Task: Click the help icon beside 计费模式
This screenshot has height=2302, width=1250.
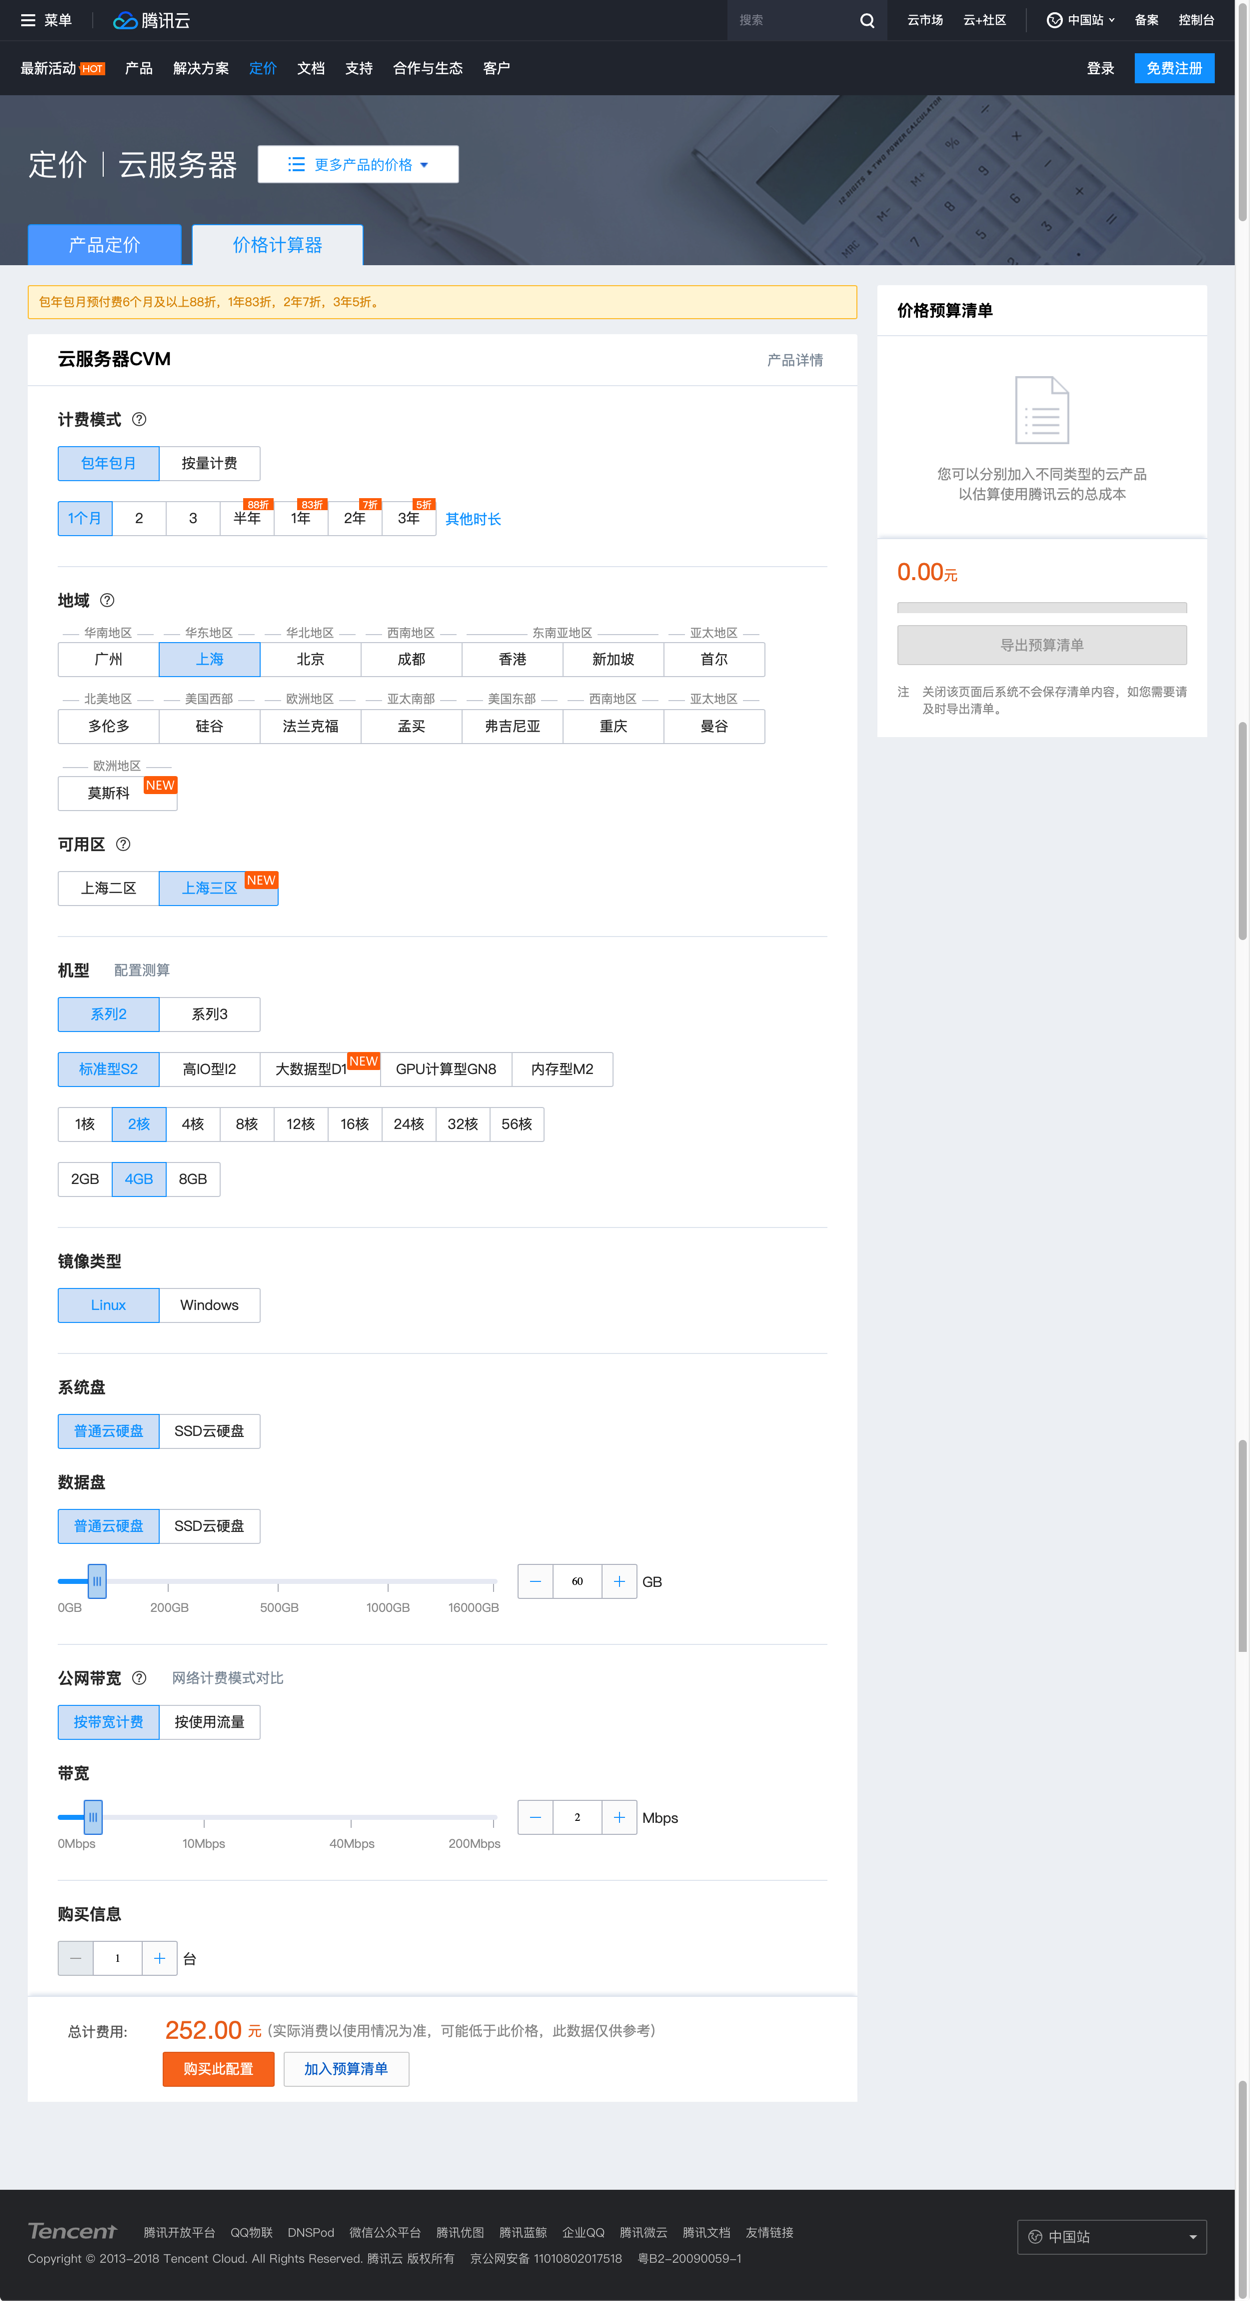Action: point(139,419)
